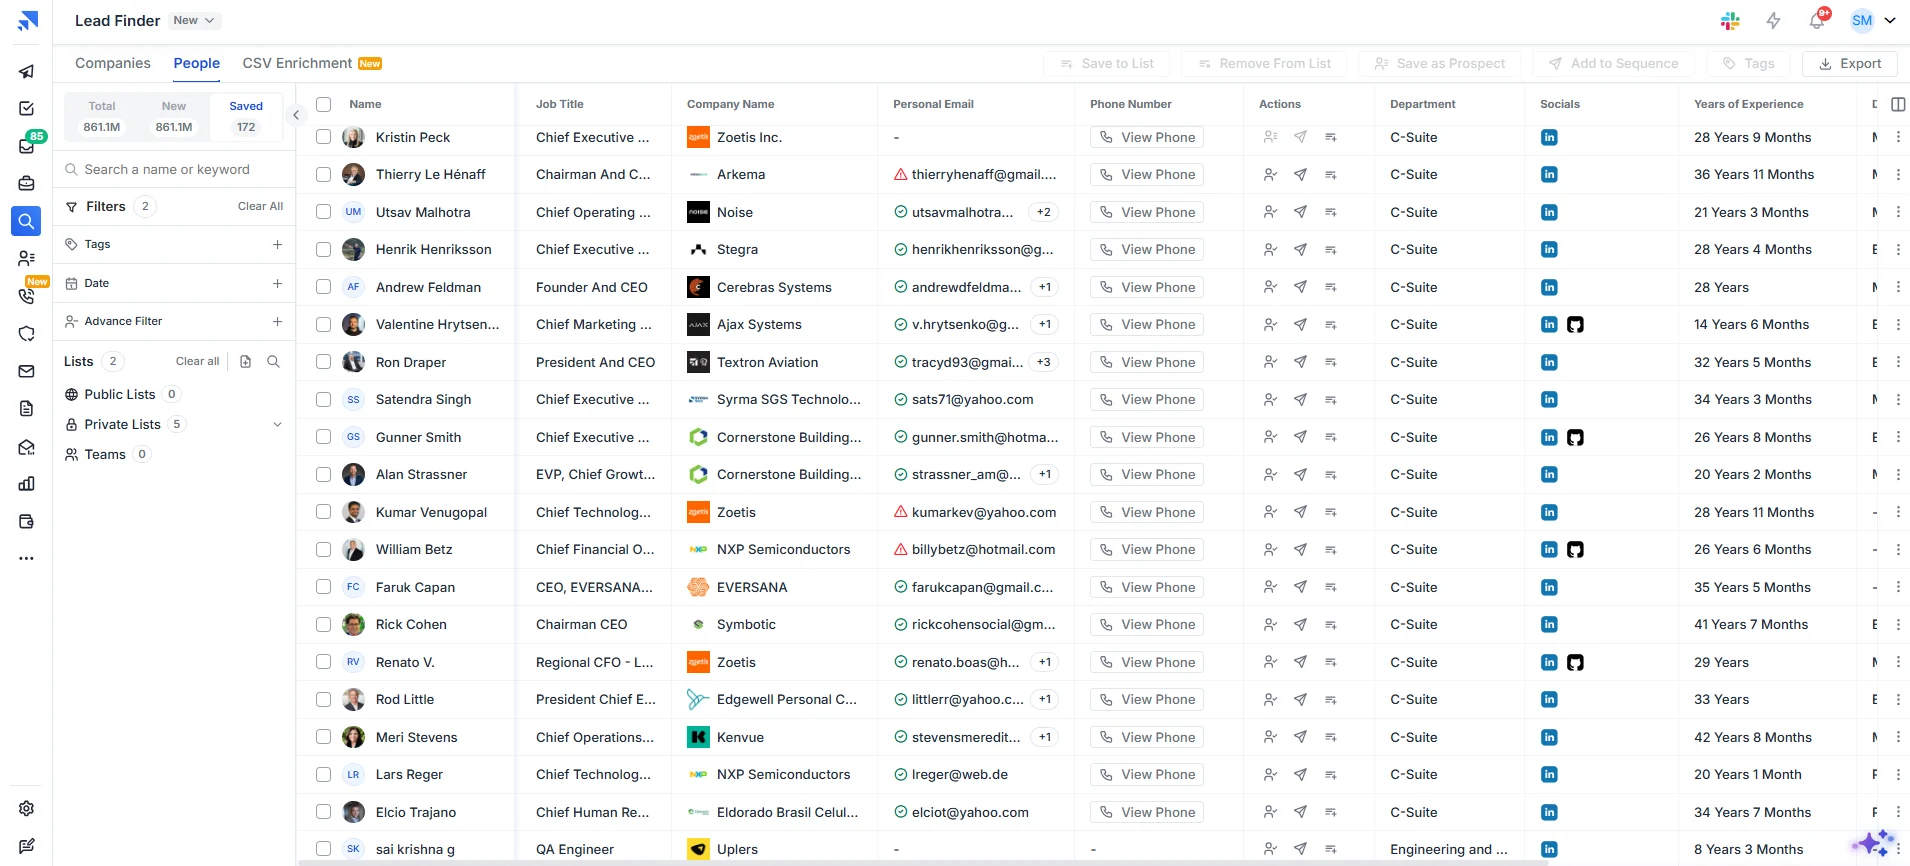Screen dimensions: 1910x866
Task: Tick the checkbox for Andrew Feldman
Action: (x=323, y=287)
